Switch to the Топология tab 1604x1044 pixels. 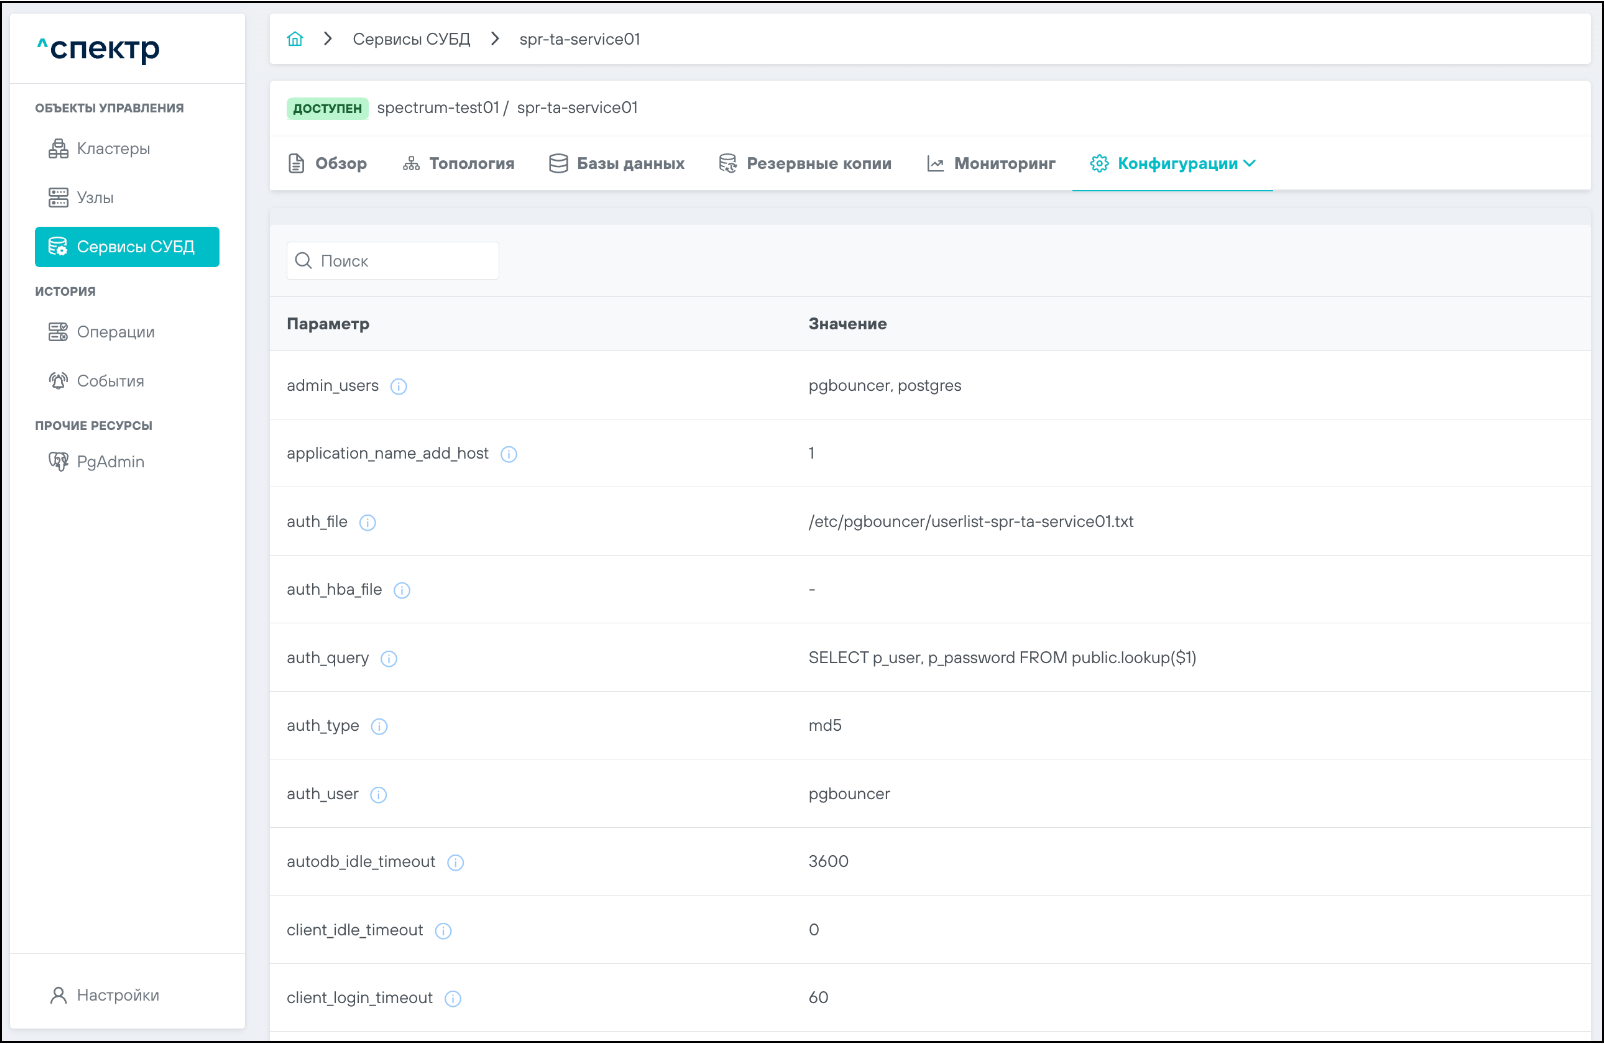point(459,163)
